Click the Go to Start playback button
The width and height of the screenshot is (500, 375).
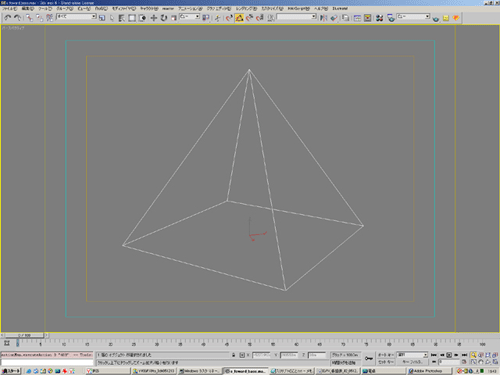coord(434,355)
